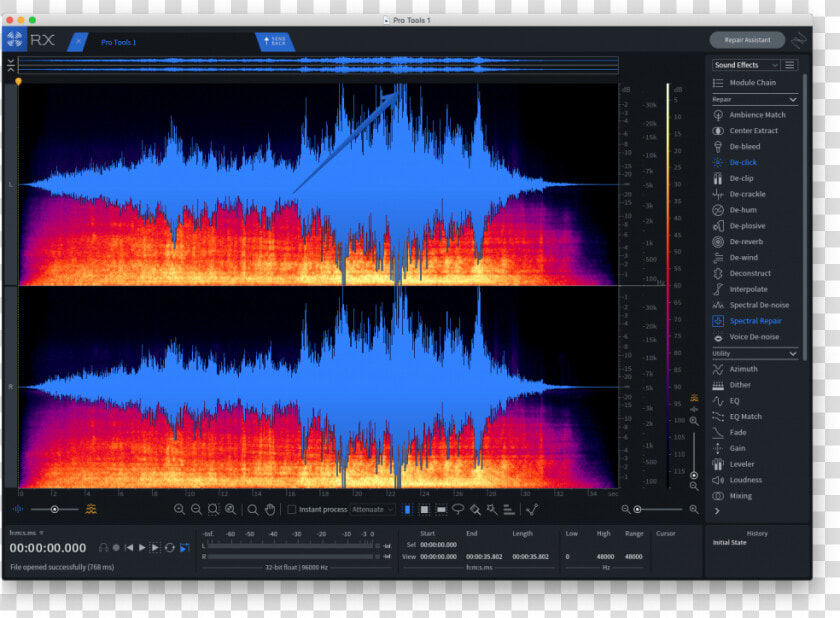Image resolution: width=840 pixels, height=618 pixels.
Task: Click zoom in time icon in toolbar
Action: [x=179, y=509]
